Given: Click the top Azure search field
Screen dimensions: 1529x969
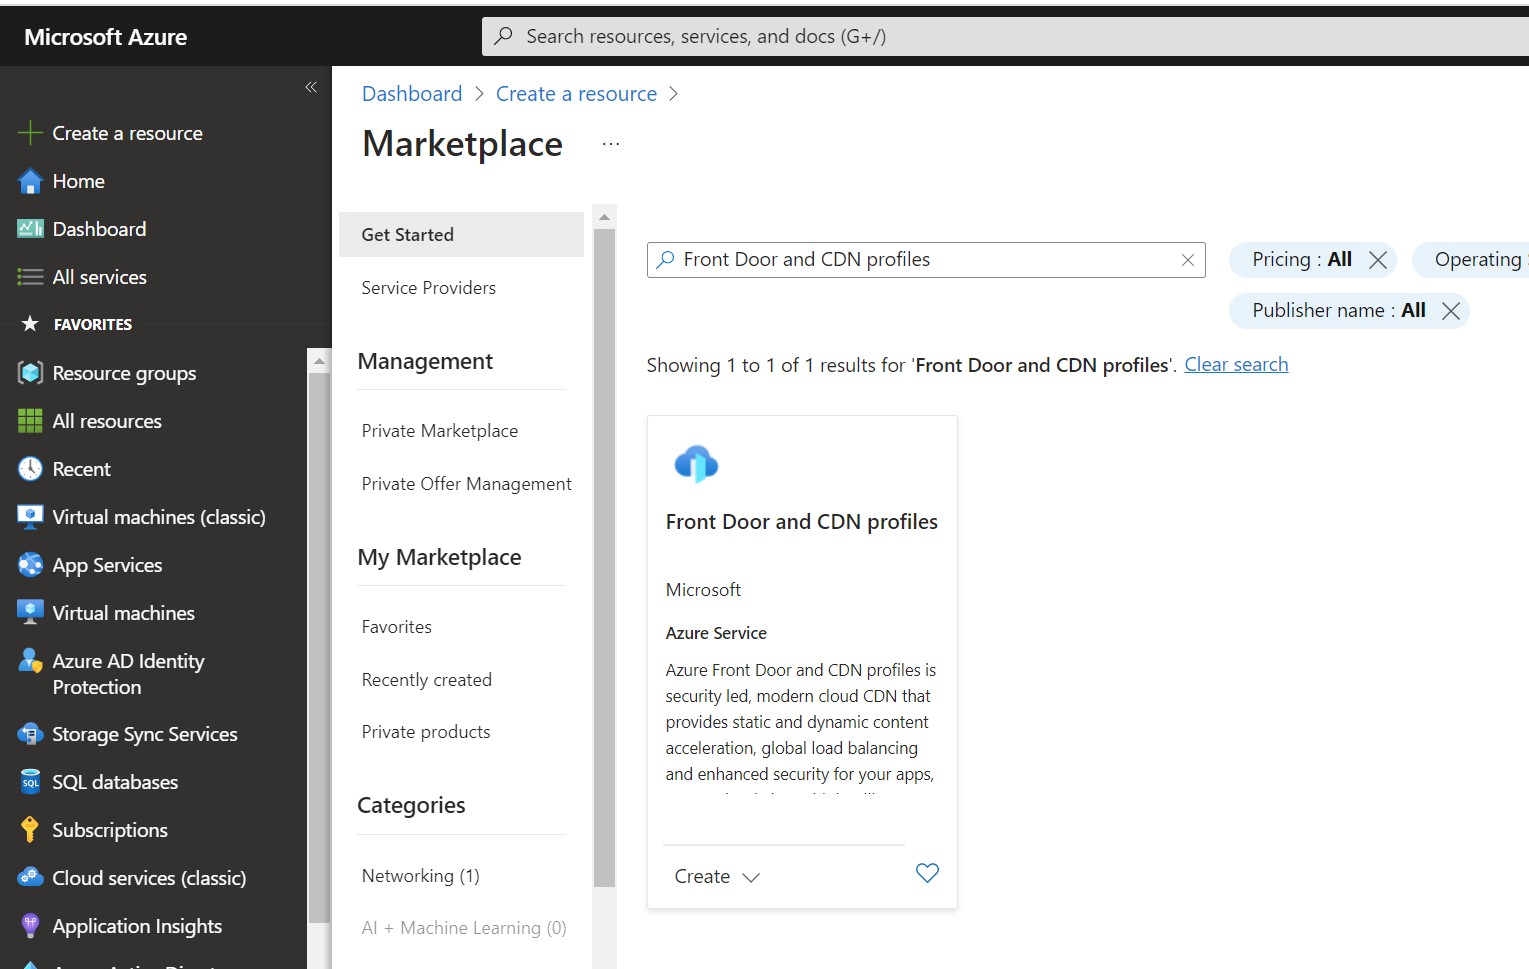Looking at the screenshot, I should click(x=1000, y=37).
